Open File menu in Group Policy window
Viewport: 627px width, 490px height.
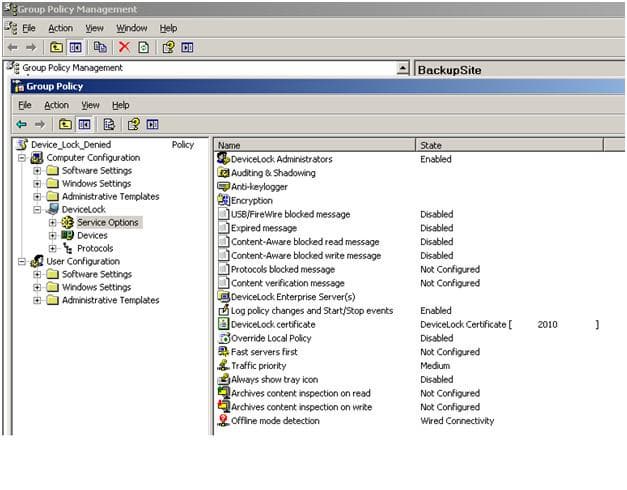pos(25,105)
